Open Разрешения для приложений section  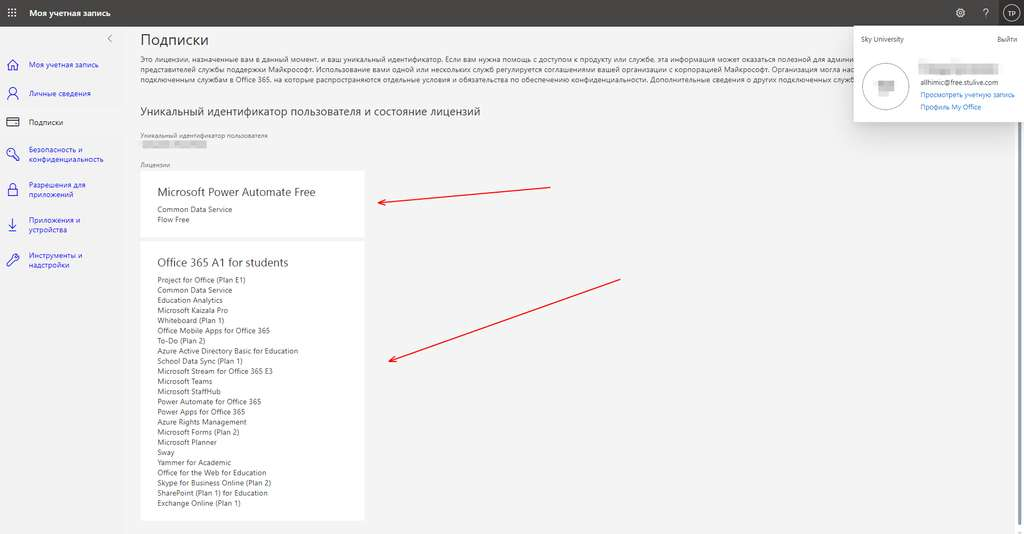(x=57, y=189)
